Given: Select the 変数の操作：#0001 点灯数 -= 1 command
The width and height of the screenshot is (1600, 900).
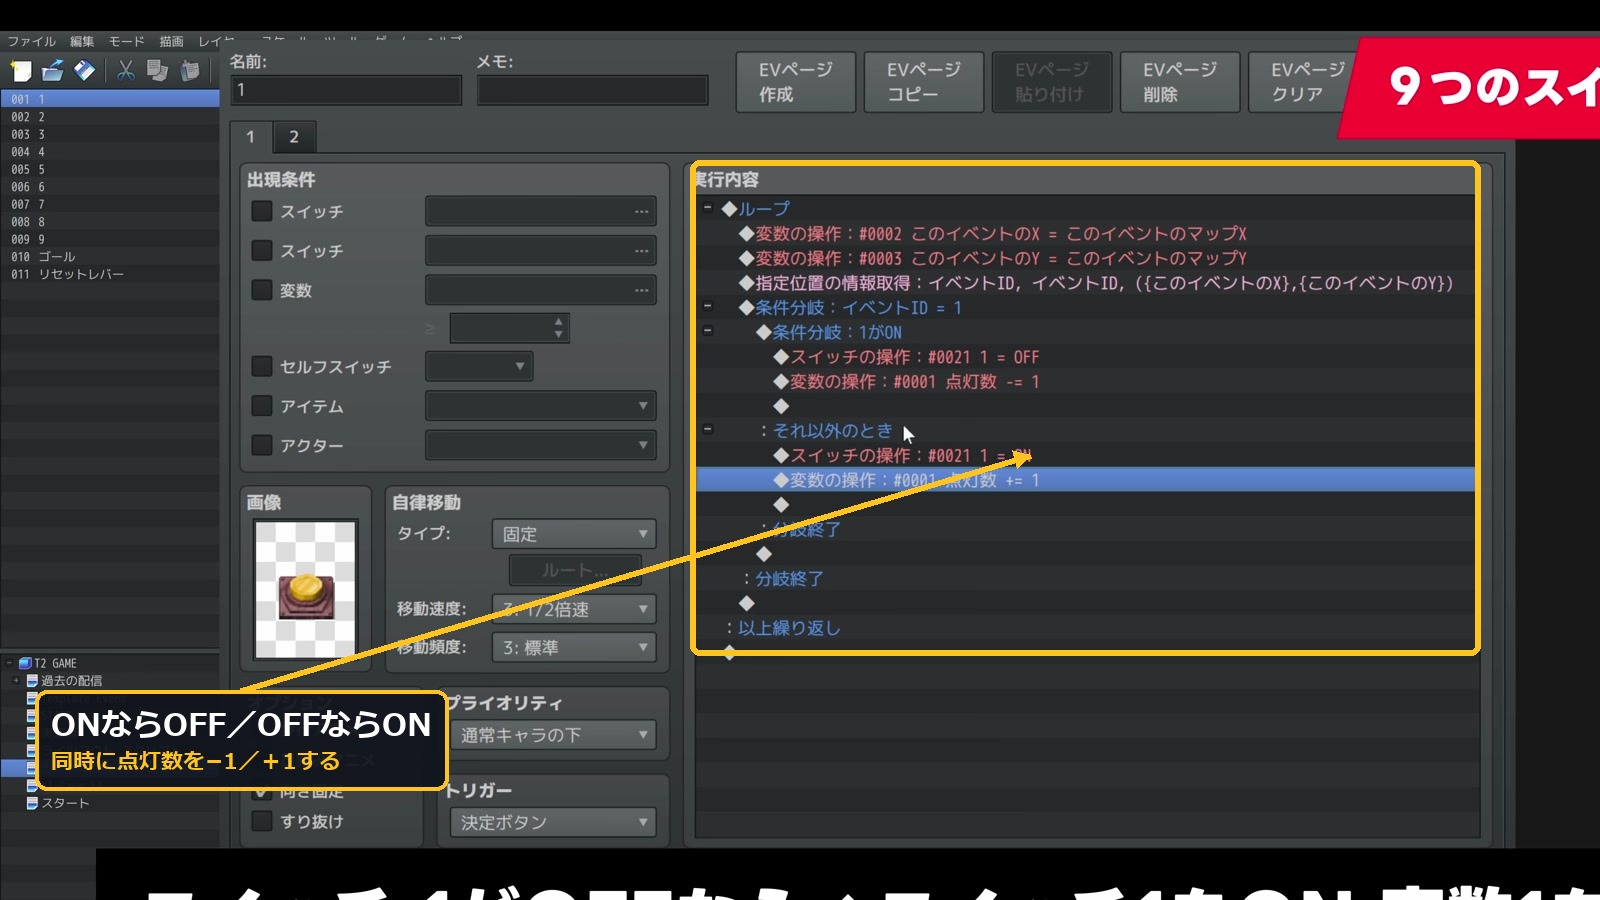Looking at the screenshot, I should click(1085, 381).
